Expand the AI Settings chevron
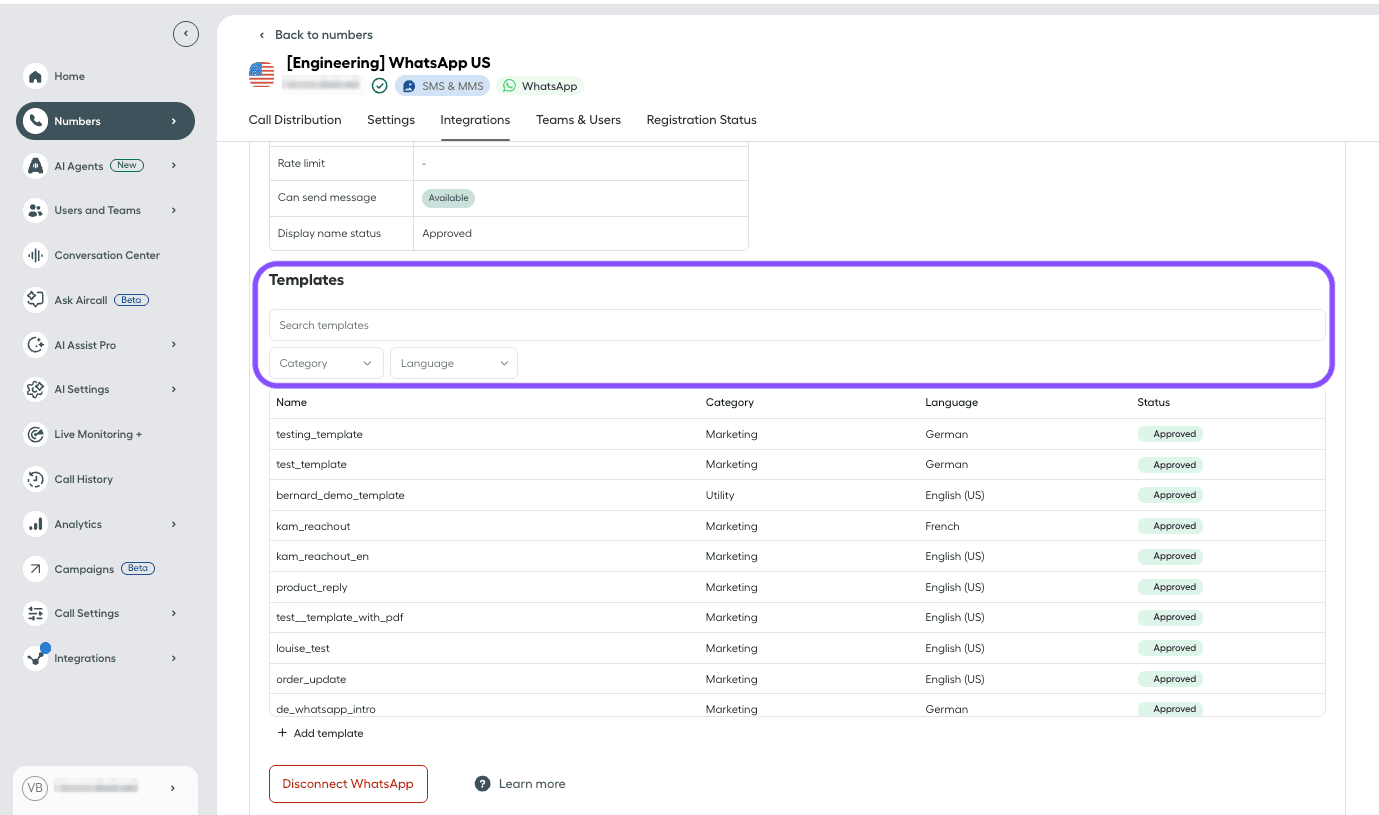The image size is (1379, 815). click(173, 389)
